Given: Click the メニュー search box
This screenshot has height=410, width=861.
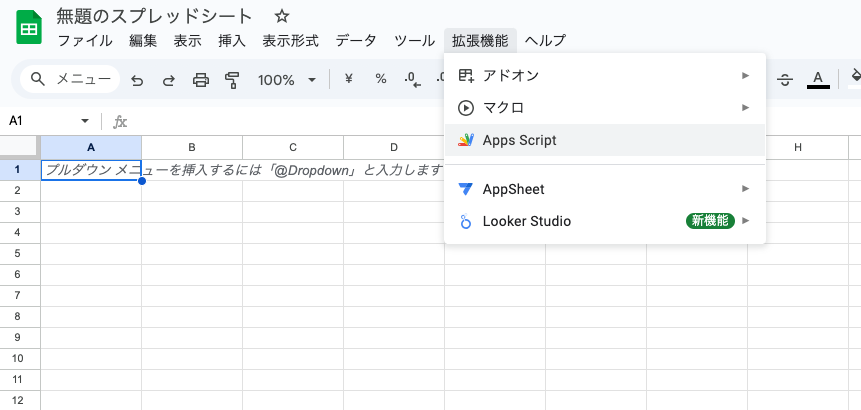Looking at the screenshot, I should pos(70,80).
